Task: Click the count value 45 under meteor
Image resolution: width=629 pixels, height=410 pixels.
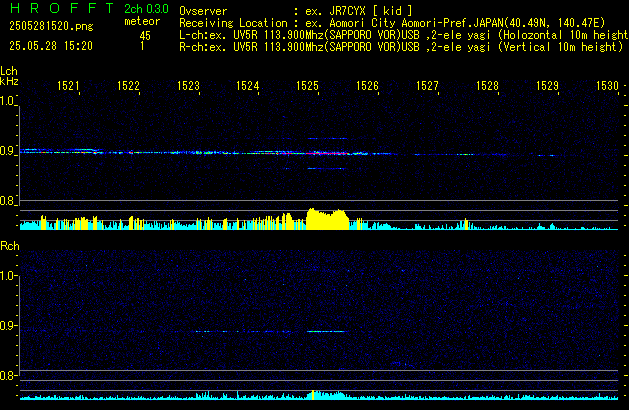Action: pos(145,36)
